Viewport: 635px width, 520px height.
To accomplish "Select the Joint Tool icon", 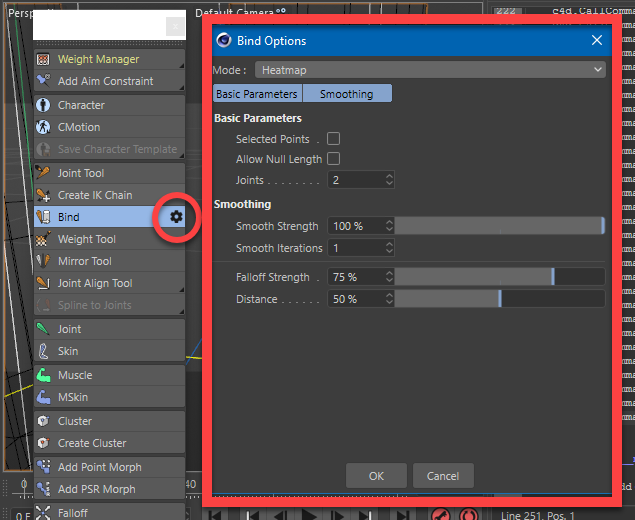I will [44, 173].
